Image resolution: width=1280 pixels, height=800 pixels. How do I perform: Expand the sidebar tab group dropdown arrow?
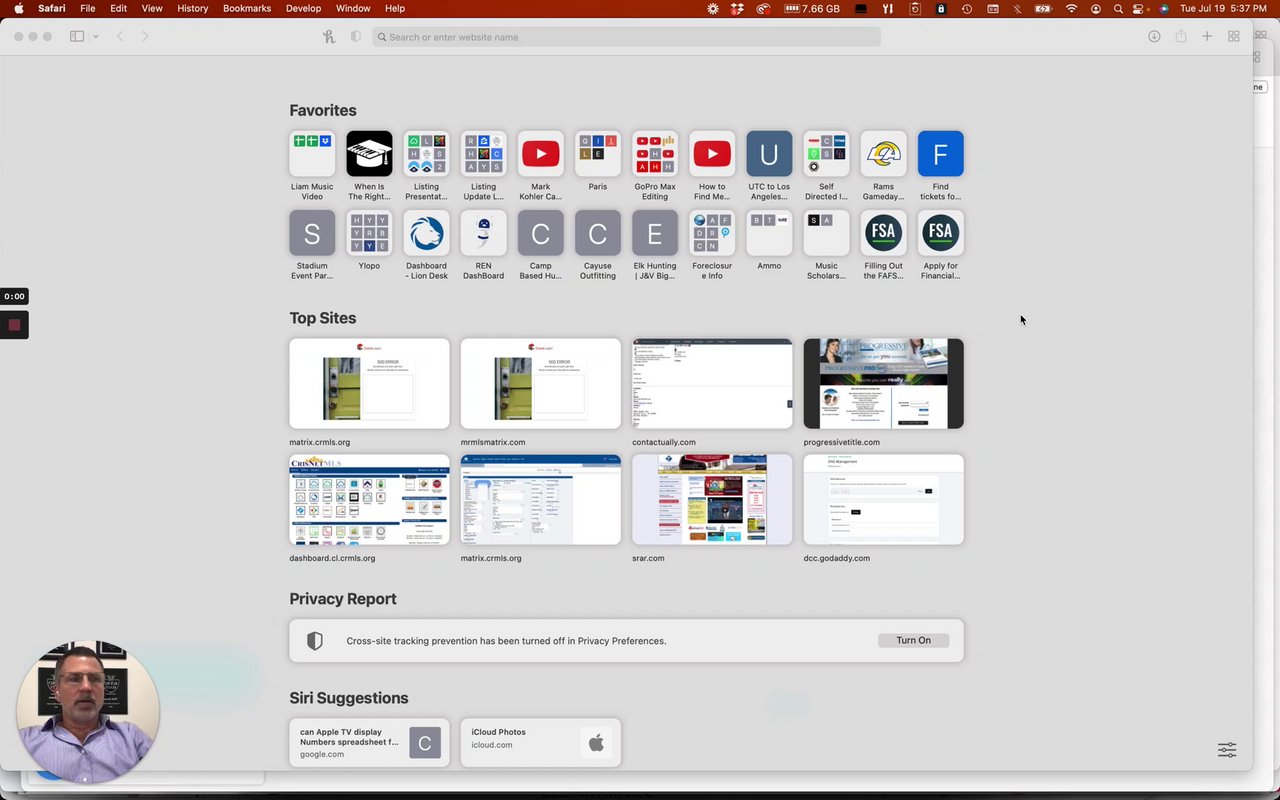click(x=96, y=37)
